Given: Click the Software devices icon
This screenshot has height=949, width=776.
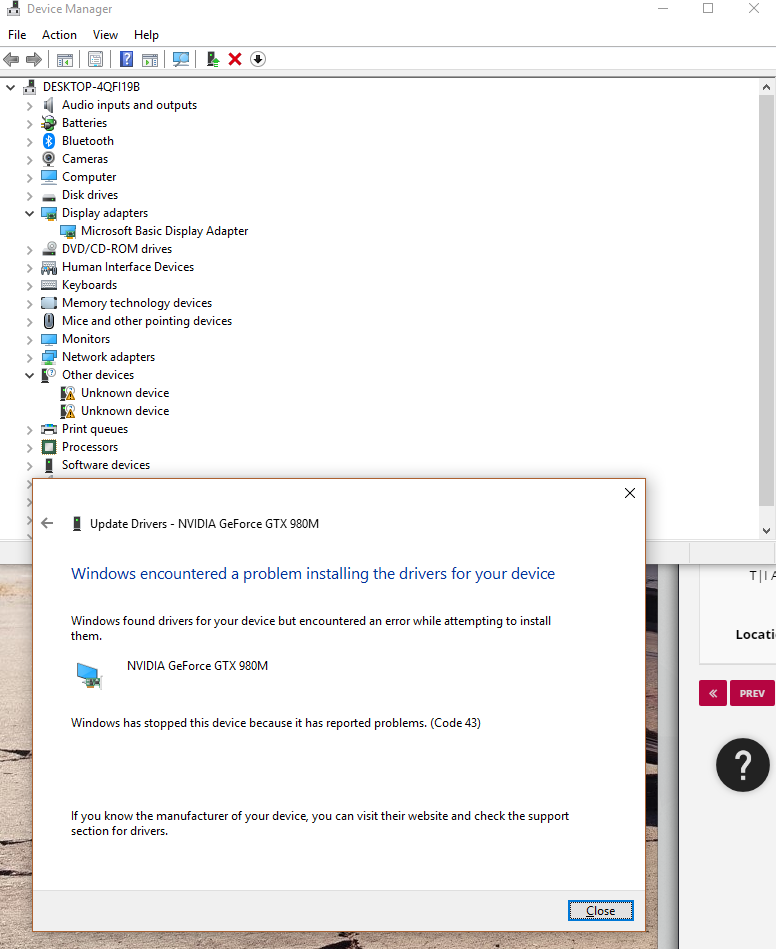Looking at the screenshot, I should click(x=48, y=465).
